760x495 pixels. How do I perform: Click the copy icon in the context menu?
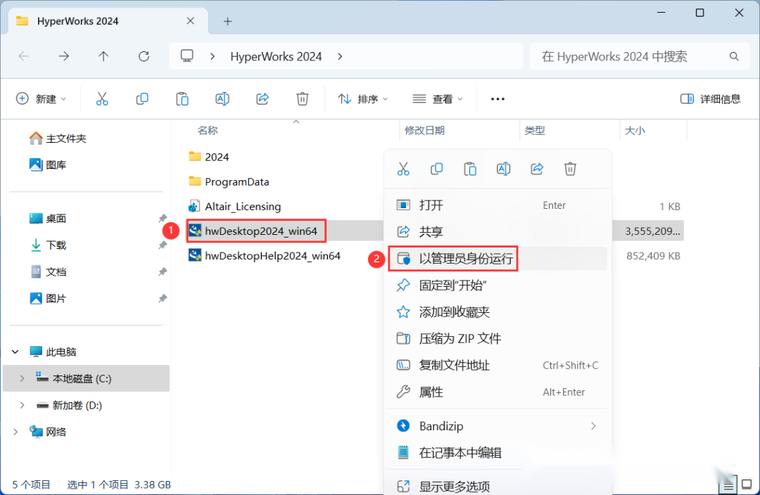tap(437, 169)
